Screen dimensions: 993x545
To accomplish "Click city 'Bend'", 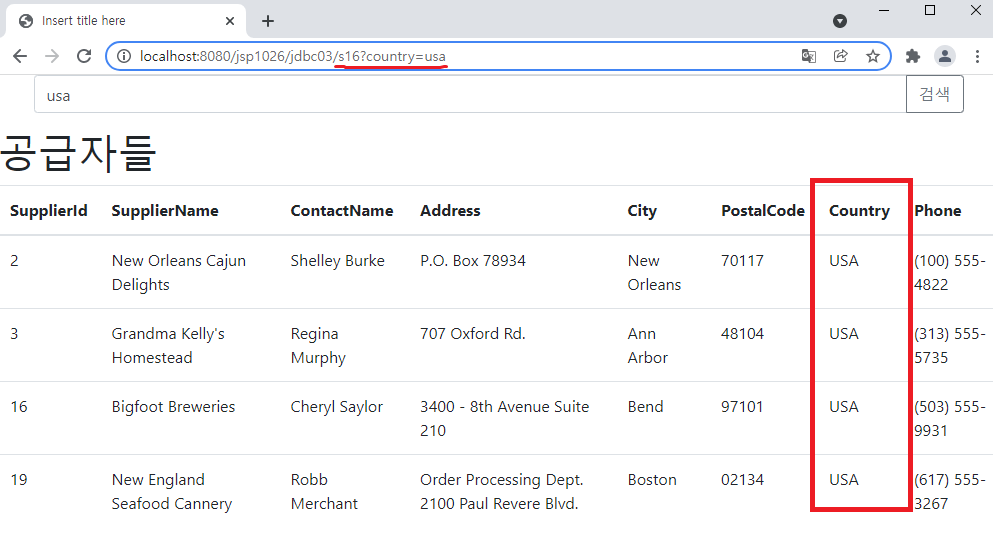I will click(645, 406).
